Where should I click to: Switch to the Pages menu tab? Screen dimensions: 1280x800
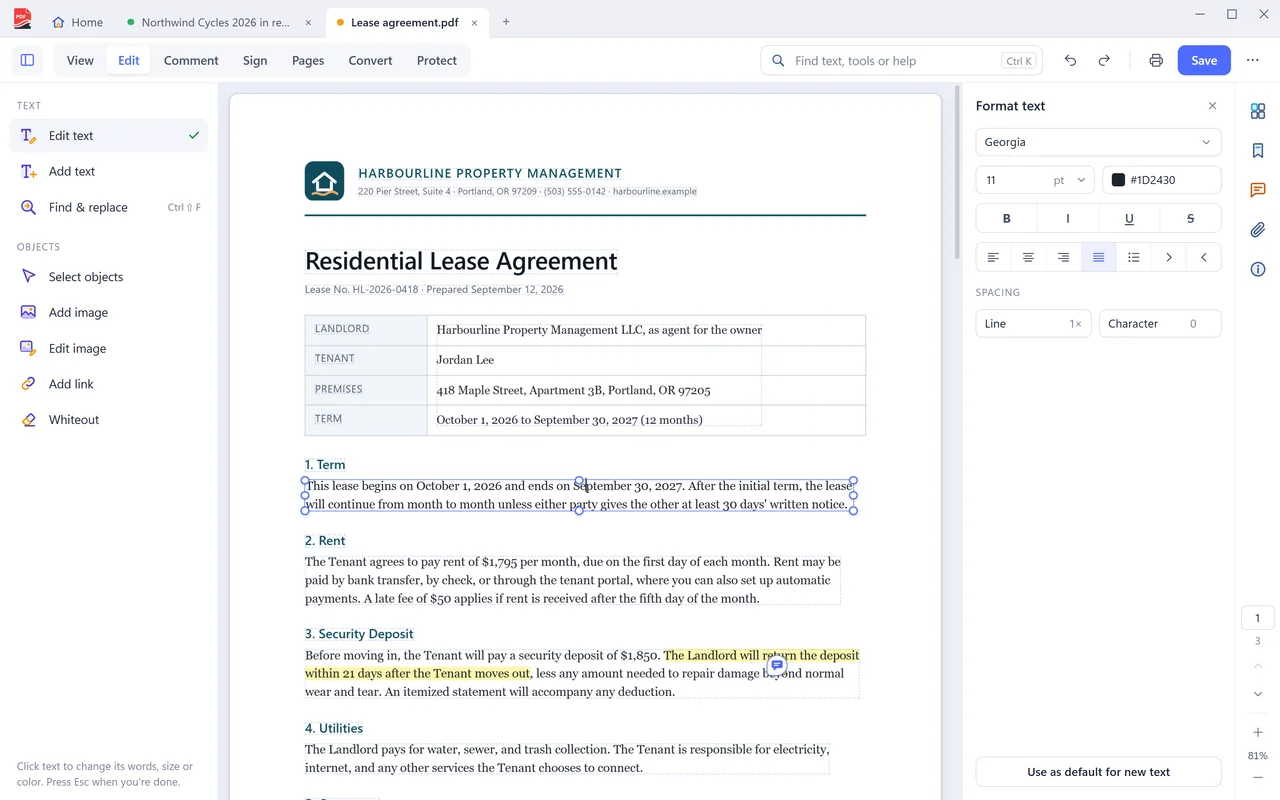coord(308,60)
